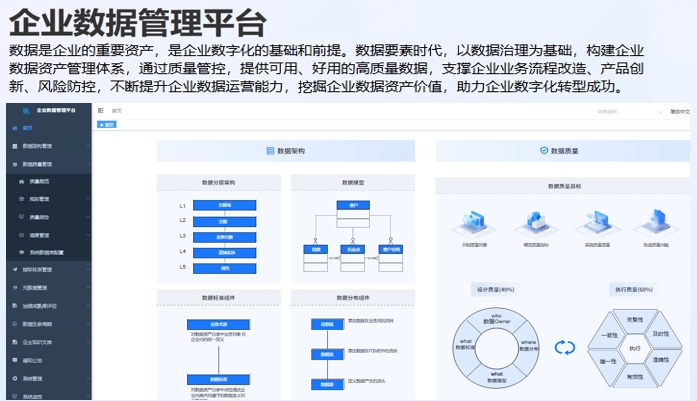Screen dimensions: 697x401
Task: Open the 治理成熟度评估 menu item
Action: pyautogui.click(x=49, y=306)
